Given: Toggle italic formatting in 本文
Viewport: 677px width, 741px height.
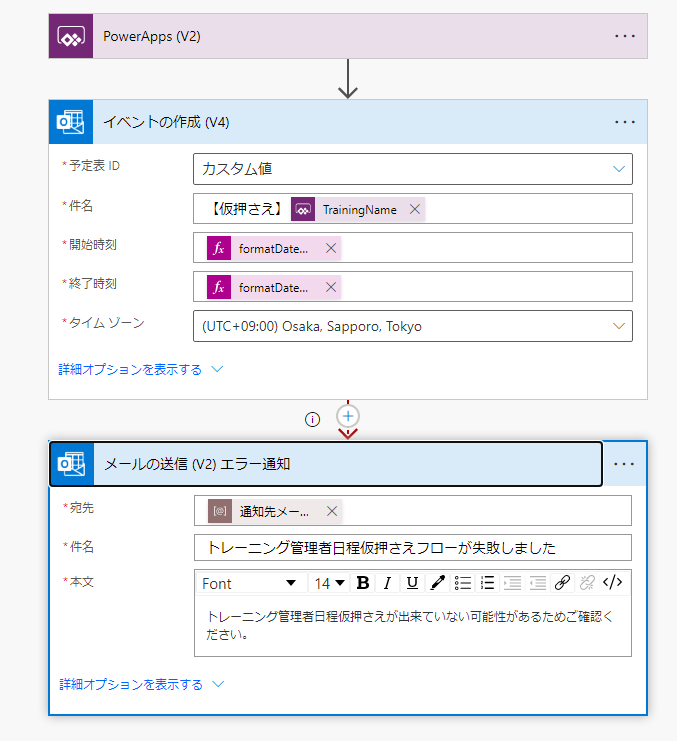Looking at the screenshot, I should click(387, 583).
